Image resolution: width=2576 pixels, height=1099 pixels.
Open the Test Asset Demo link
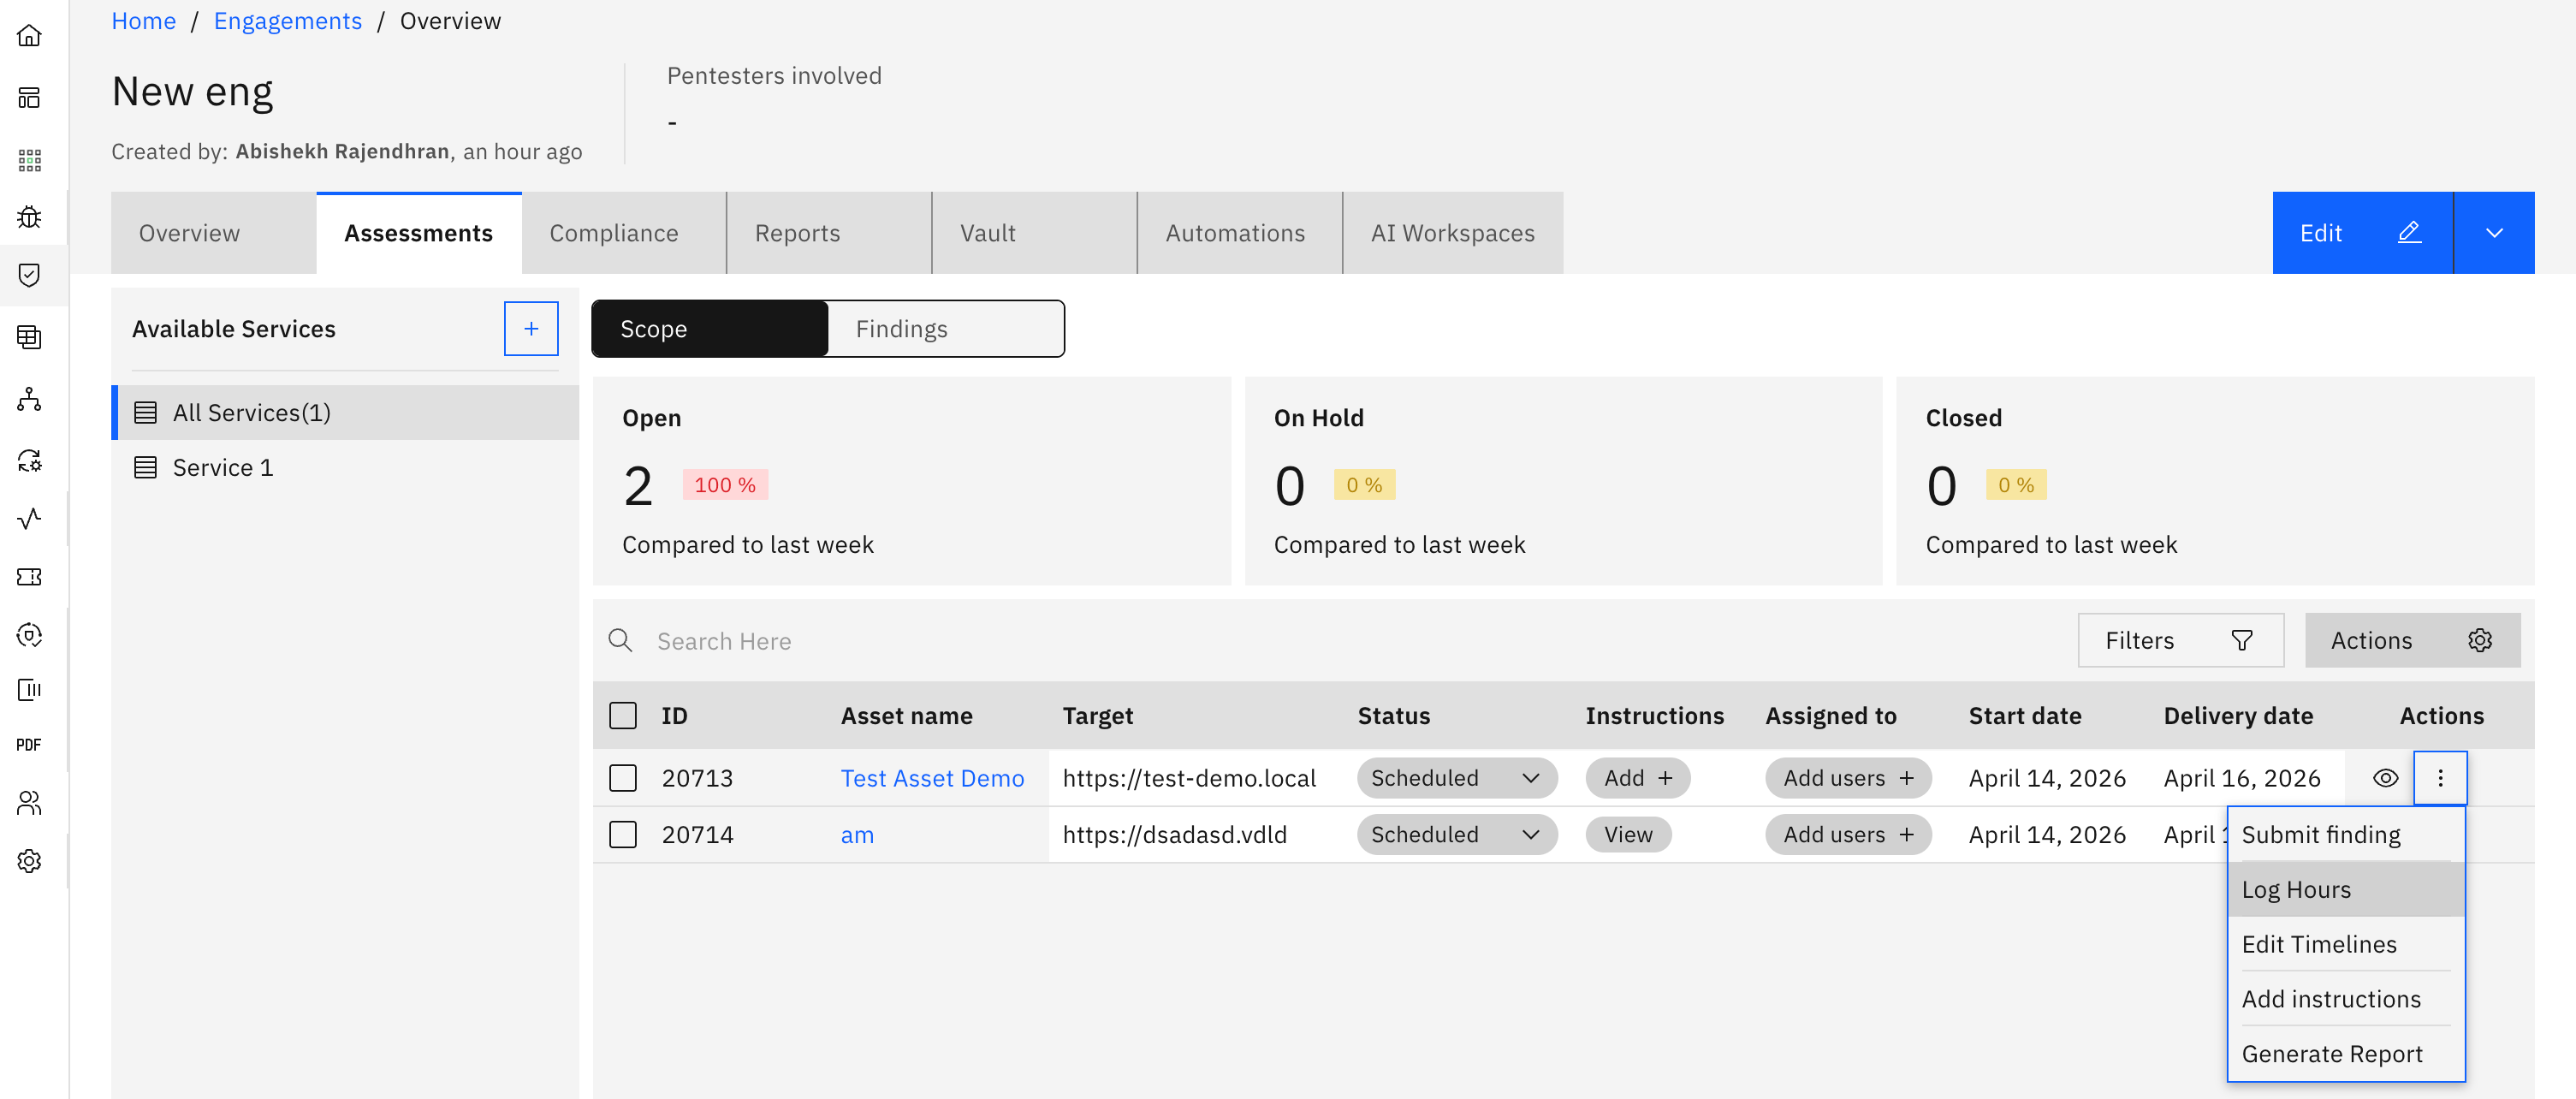click(932, 778)
